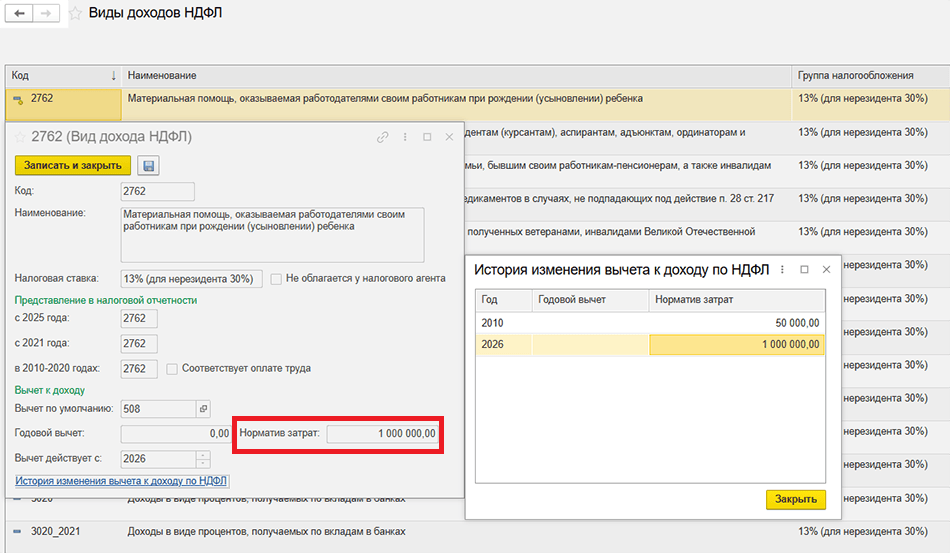This screenshot has height=553, width=950.
Task: Open more options in История изменения dialog
Action: click(781, 270)
